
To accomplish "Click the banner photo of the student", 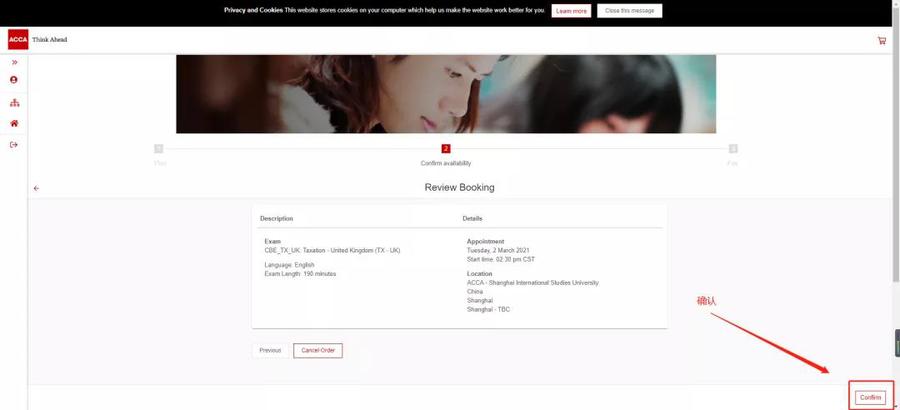I will 446,94.
